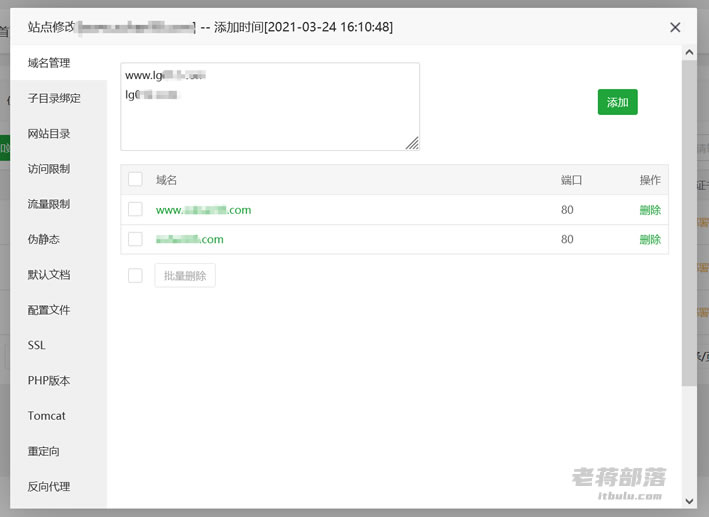Open the SSL configuration tab
The width and height of the screenshot is (709, 517).
pos(37,345)
